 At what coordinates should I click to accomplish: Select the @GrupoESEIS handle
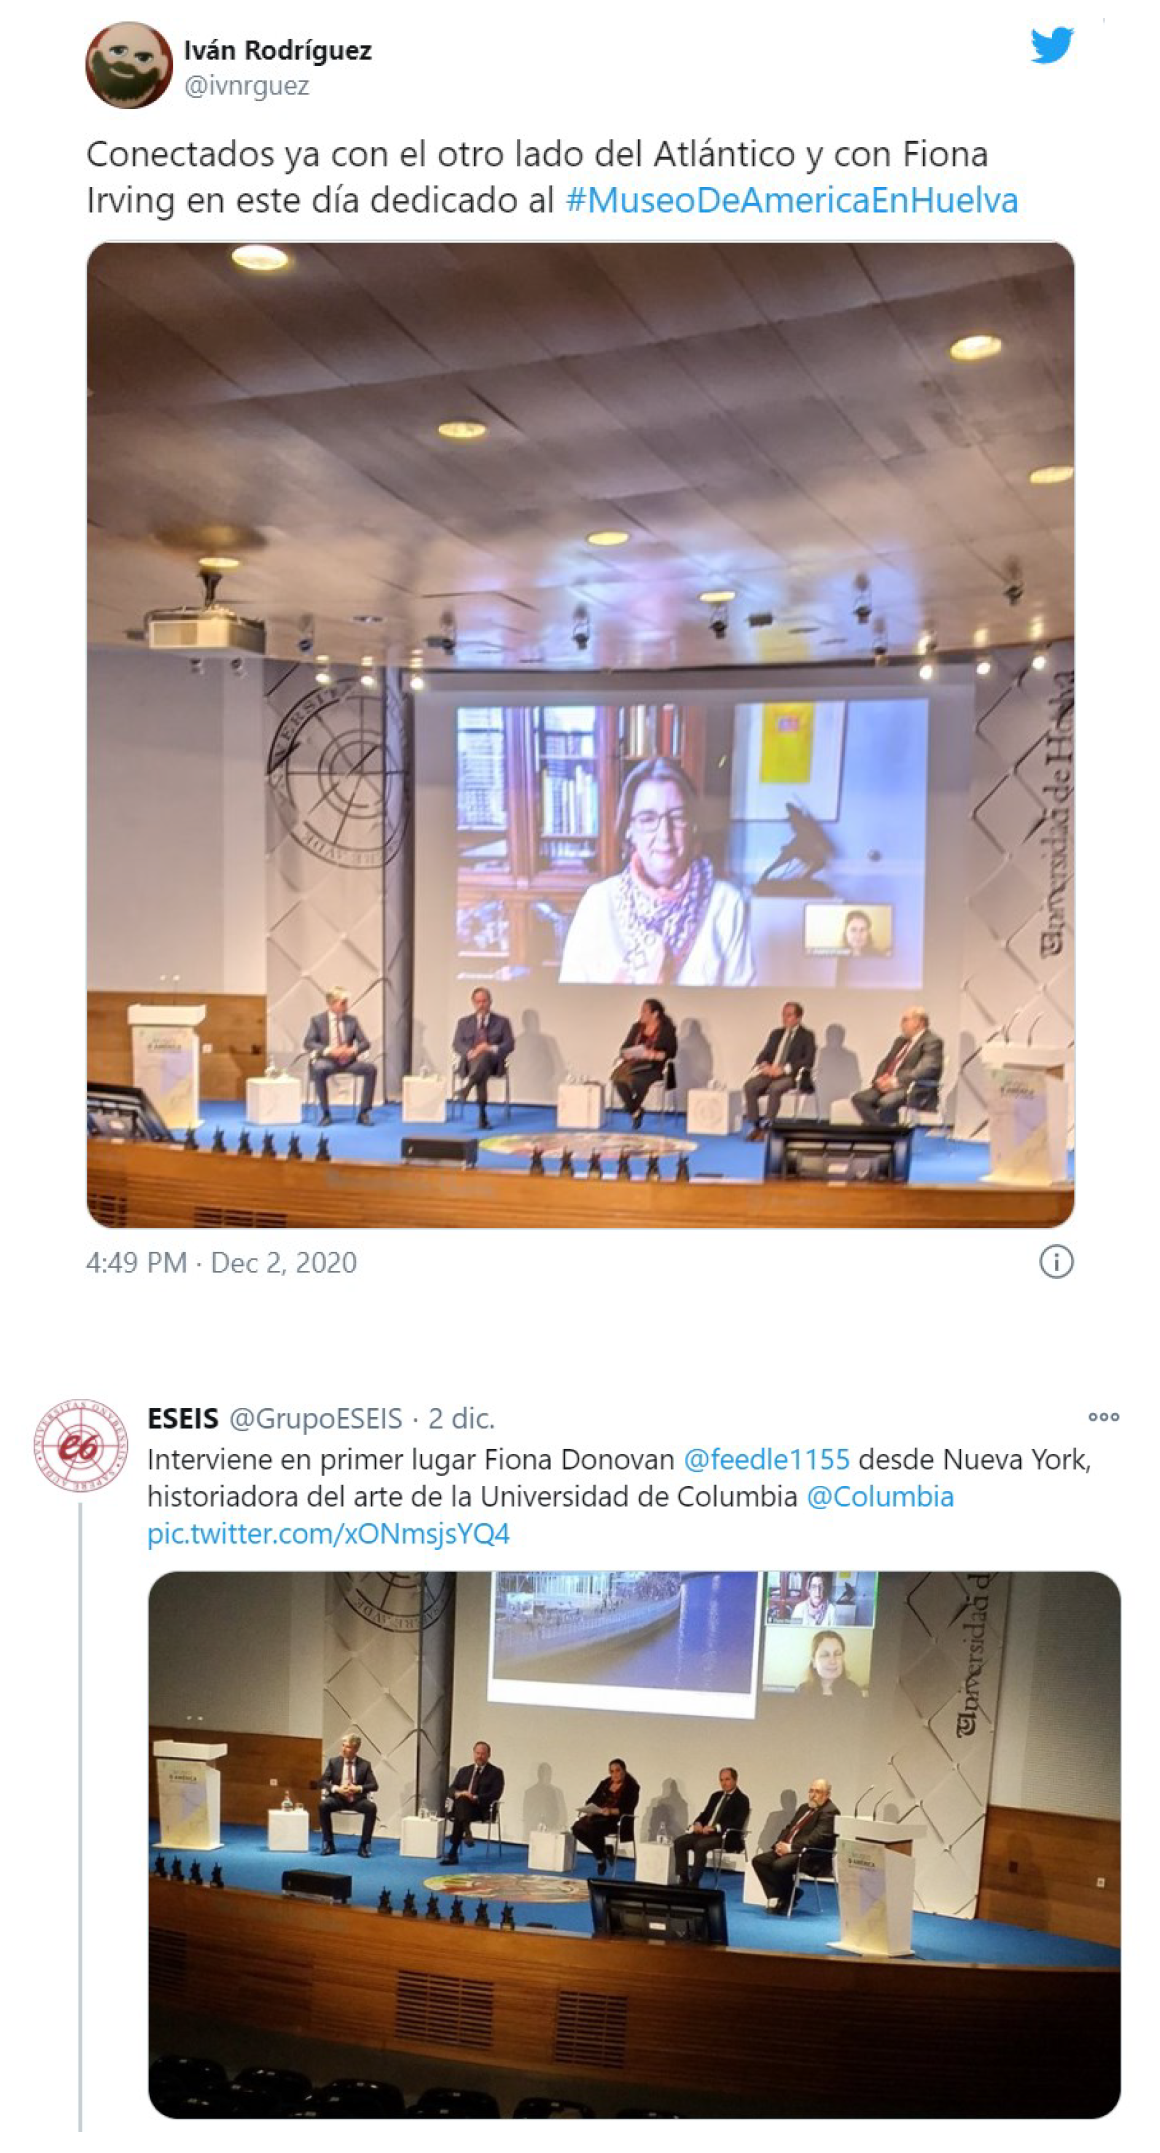tap(316, 1419)
